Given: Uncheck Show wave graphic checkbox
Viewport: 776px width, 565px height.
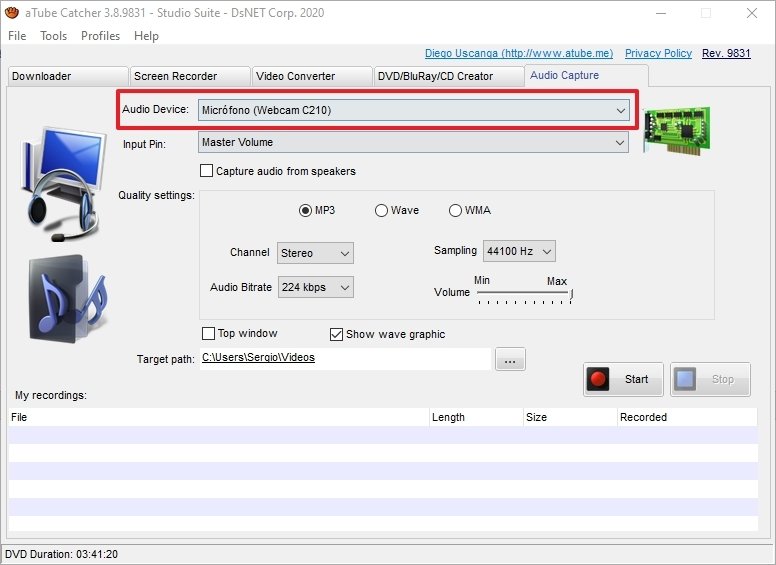Looking at the screenshot, I should (x=336, y=334).
